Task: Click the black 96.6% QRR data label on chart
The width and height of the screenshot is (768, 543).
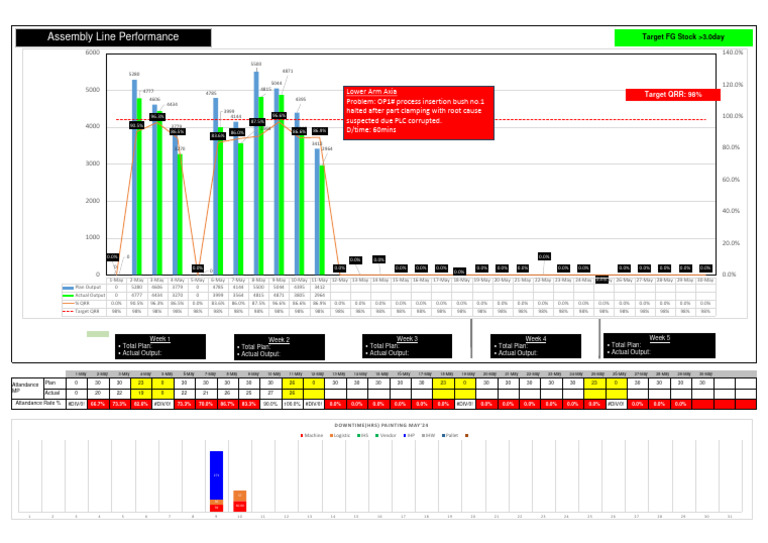Action: coord(279,116)
